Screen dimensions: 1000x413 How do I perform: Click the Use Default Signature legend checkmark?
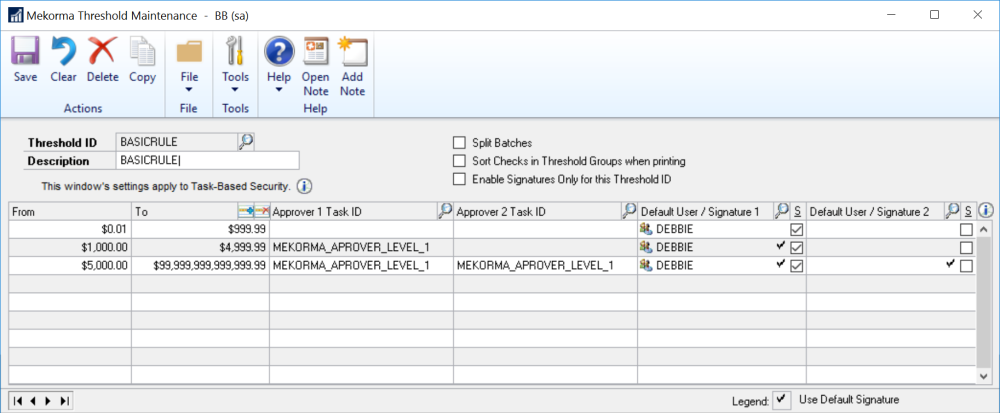click(781, 400)
